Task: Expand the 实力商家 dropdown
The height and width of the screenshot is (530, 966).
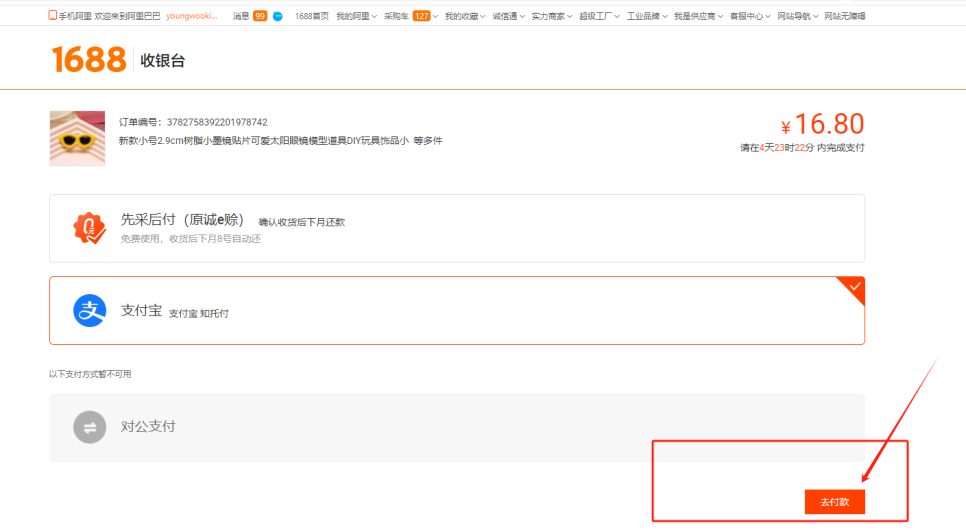Action: (x=551, y=16)
